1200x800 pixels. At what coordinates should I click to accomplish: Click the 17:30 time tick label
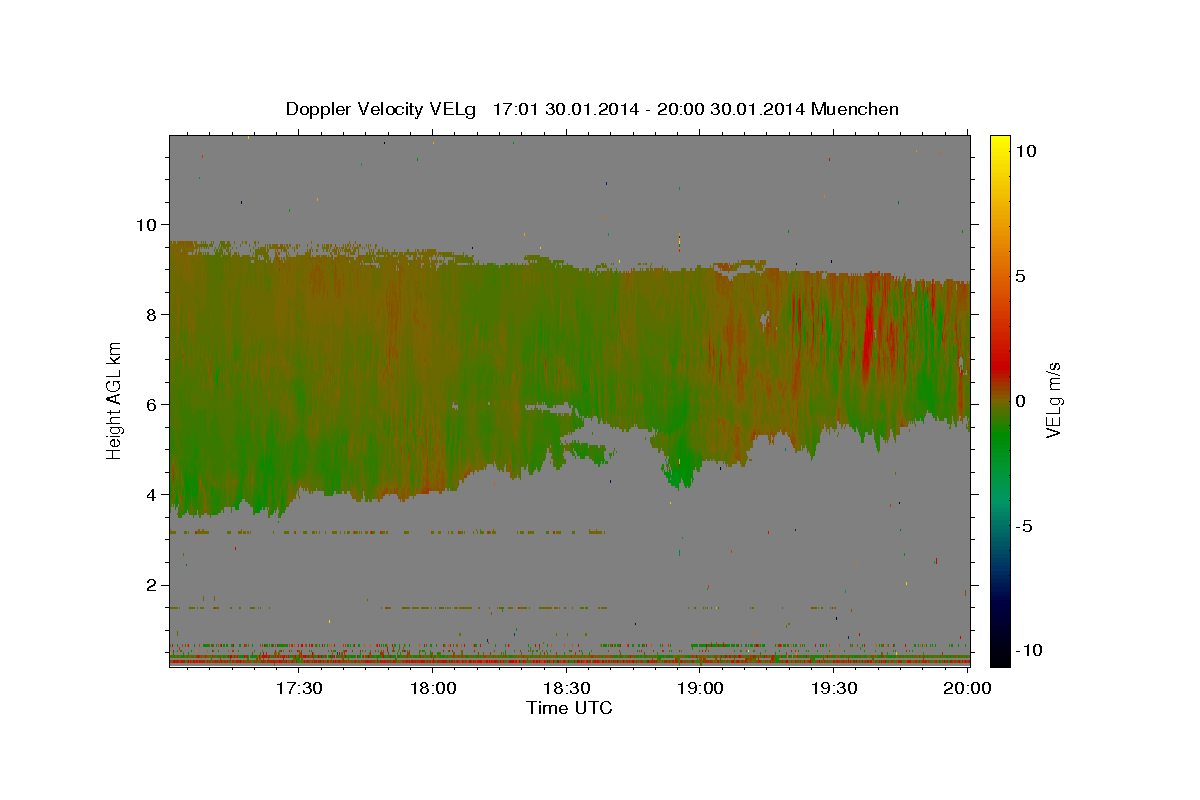click(299, 688)
